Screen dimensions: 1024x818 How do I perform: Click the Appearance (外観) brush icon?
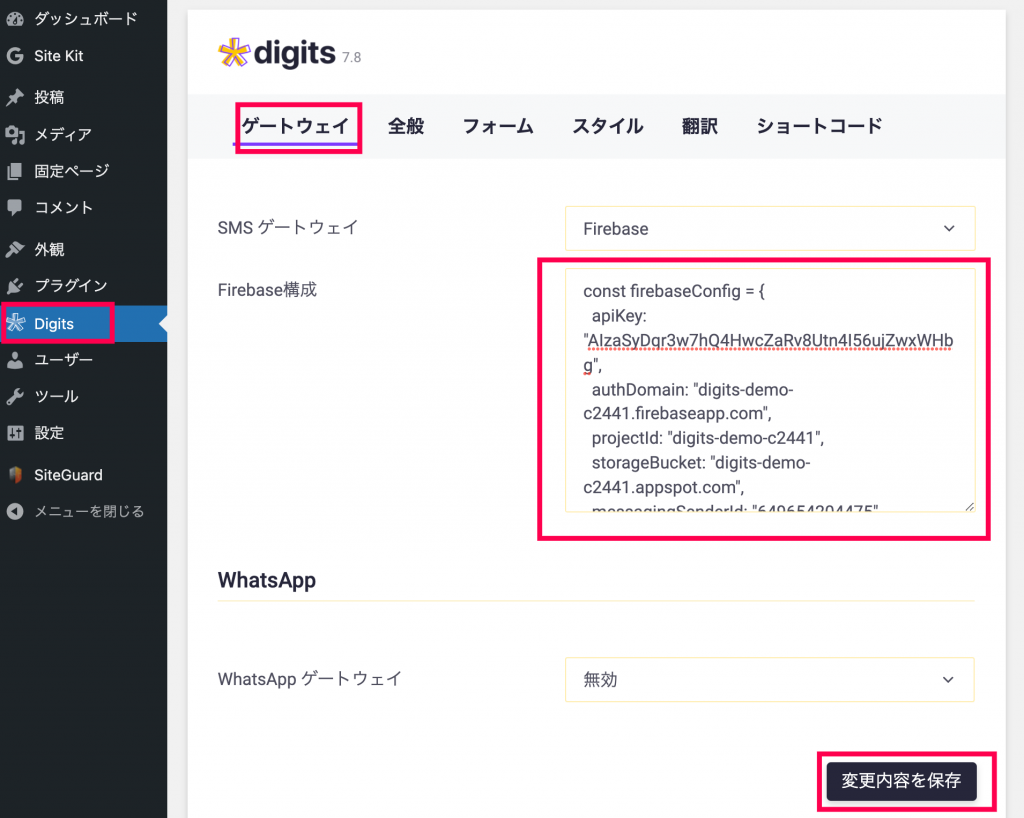(x=15, y=249)
